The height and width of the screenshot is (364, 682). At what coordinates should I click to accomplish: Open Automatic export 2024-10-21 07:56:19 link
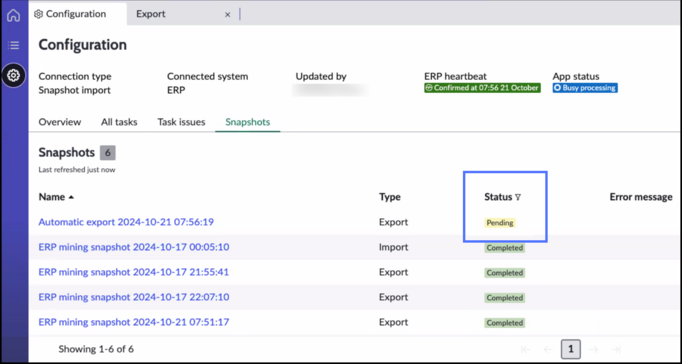(x=126, y=222)
